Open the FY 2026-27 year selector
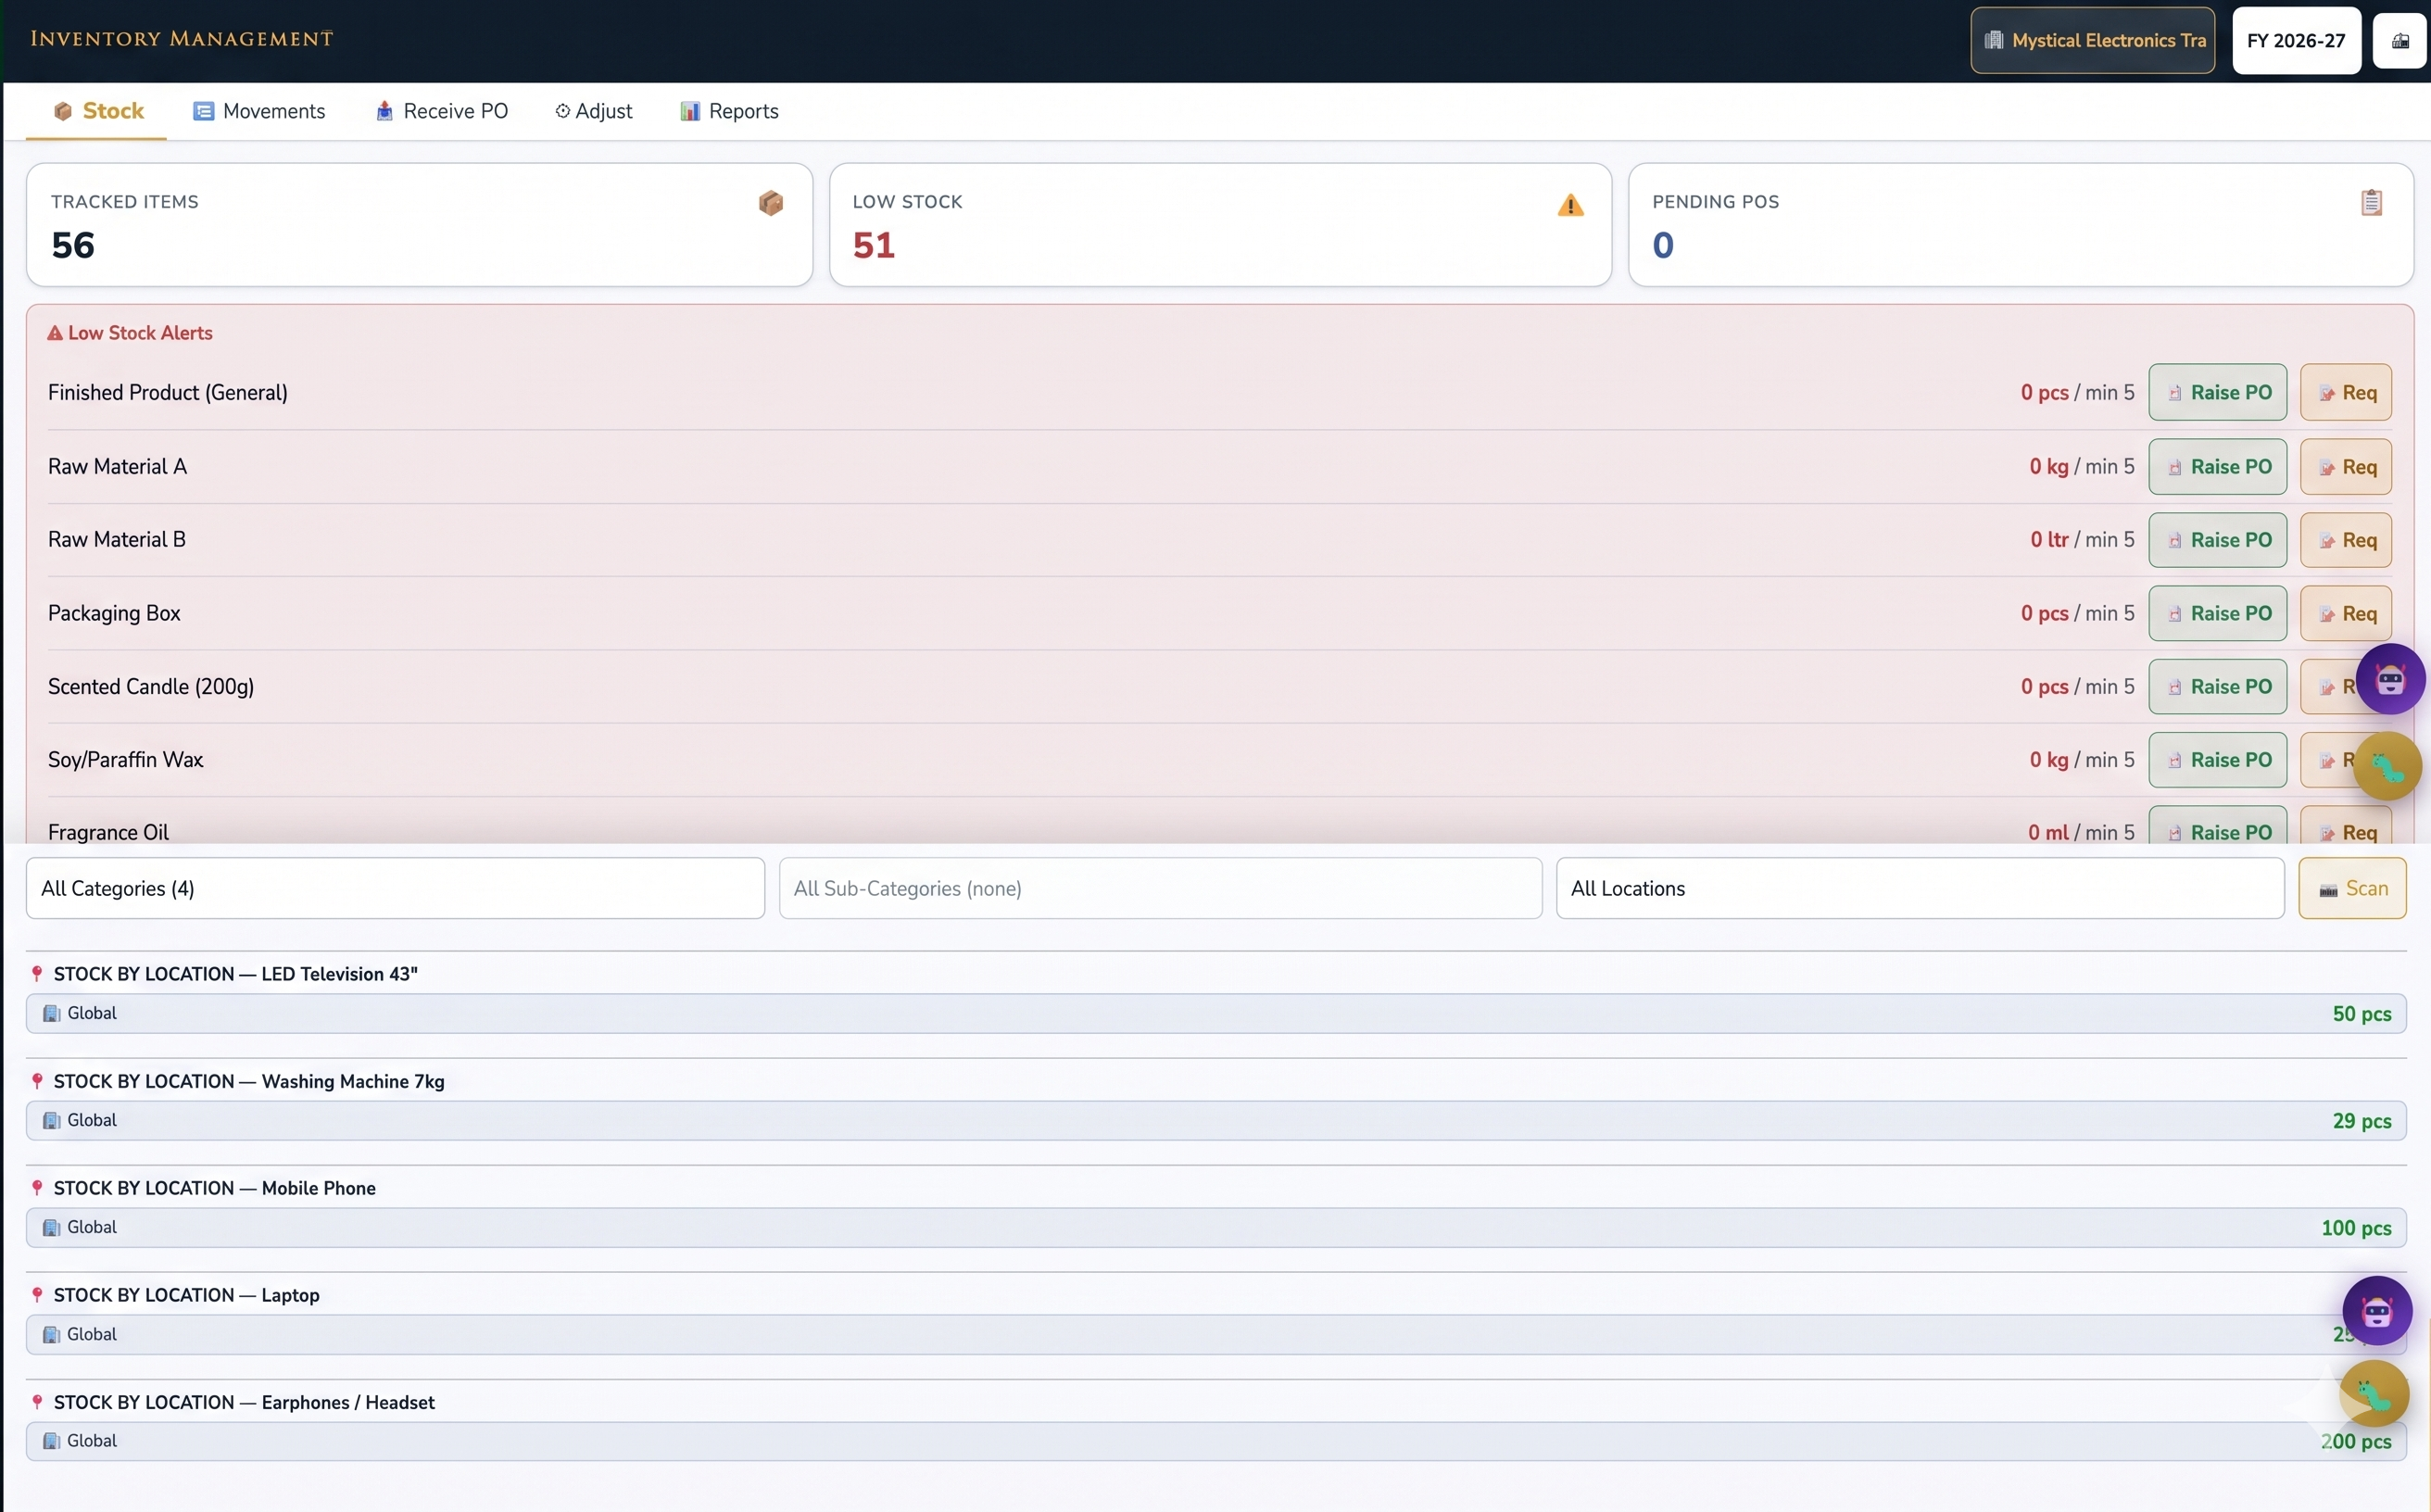 point(2296,40)
